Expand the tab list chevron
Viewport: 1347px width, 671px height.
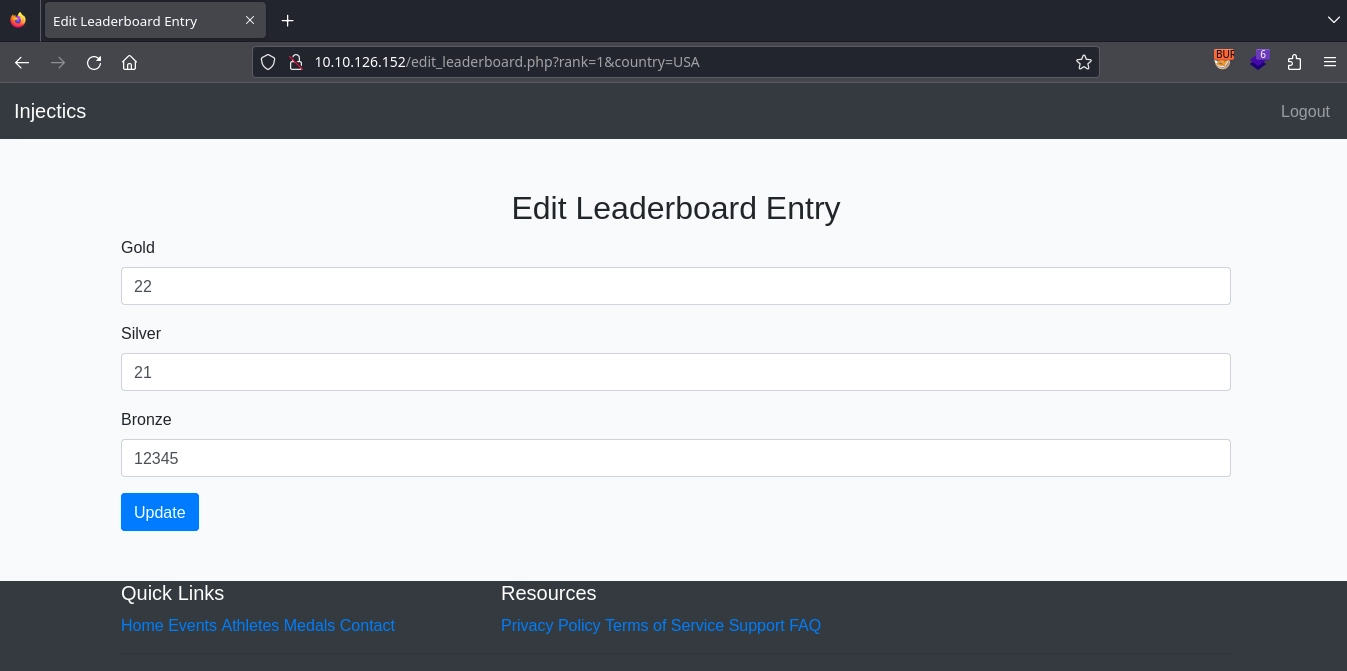[x=1333, y=20]
